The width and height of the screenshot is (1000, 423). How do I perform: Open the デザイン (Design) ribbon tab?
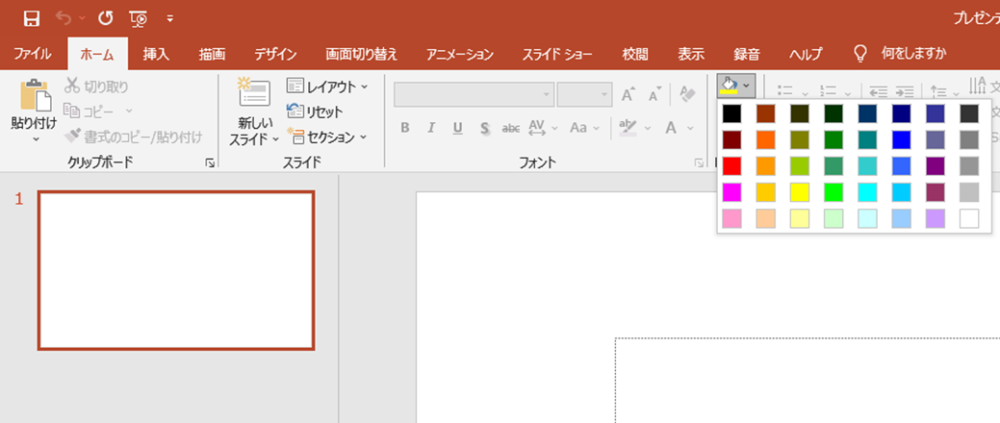tap(275, 54)
